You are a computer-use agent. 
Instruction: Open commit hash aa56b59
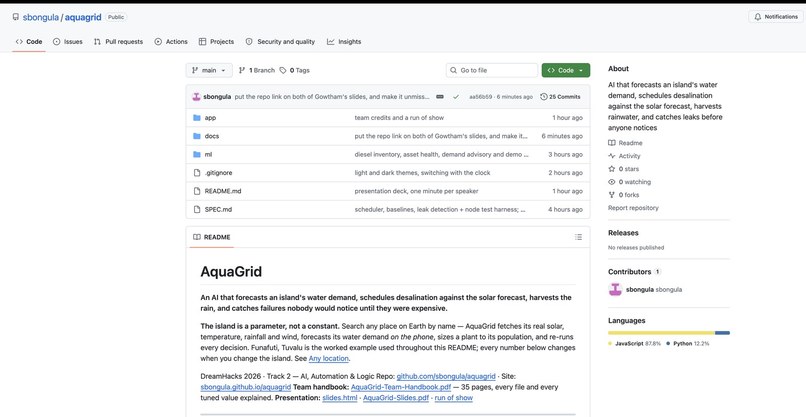pos(480,97)
